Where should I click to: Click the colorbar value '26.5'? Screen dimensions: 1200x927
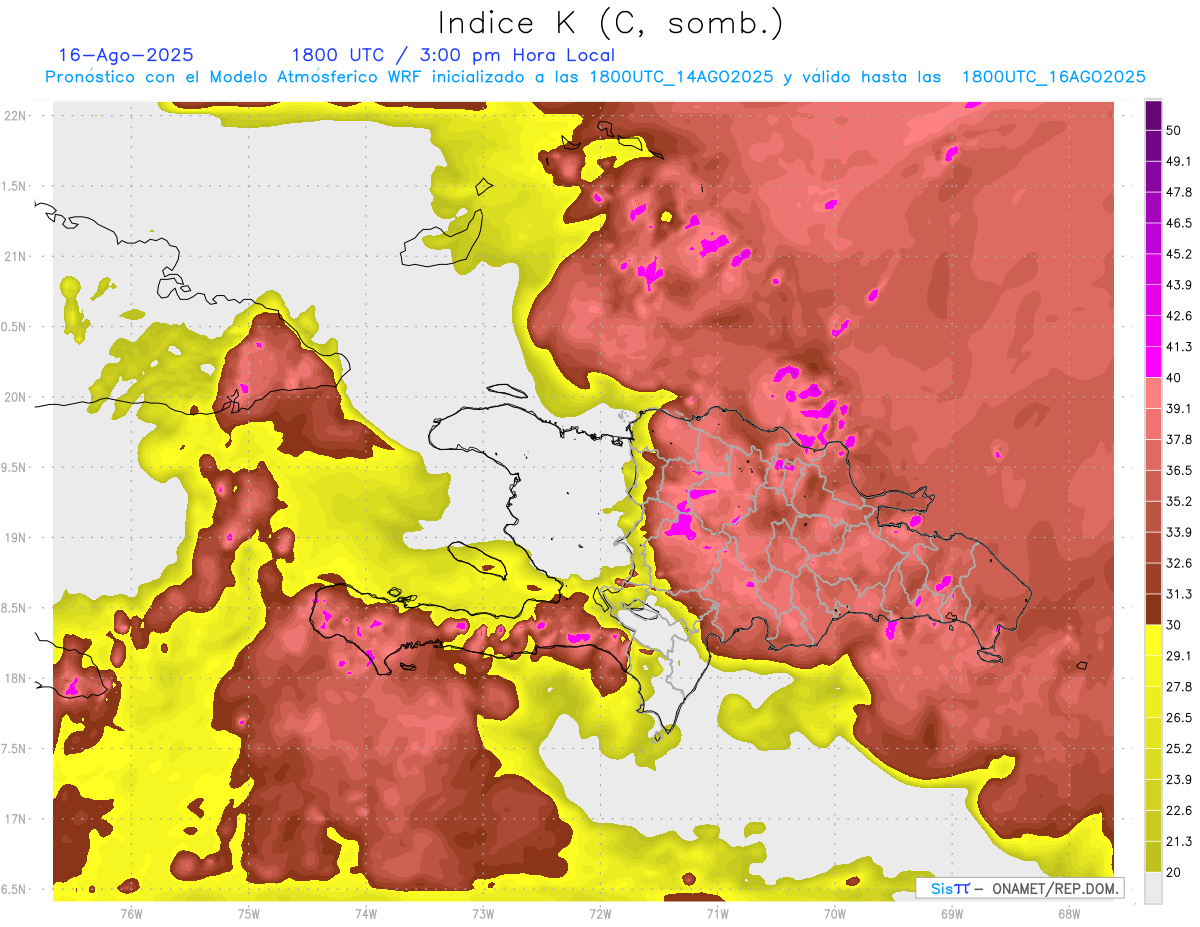coord(1179,717)
